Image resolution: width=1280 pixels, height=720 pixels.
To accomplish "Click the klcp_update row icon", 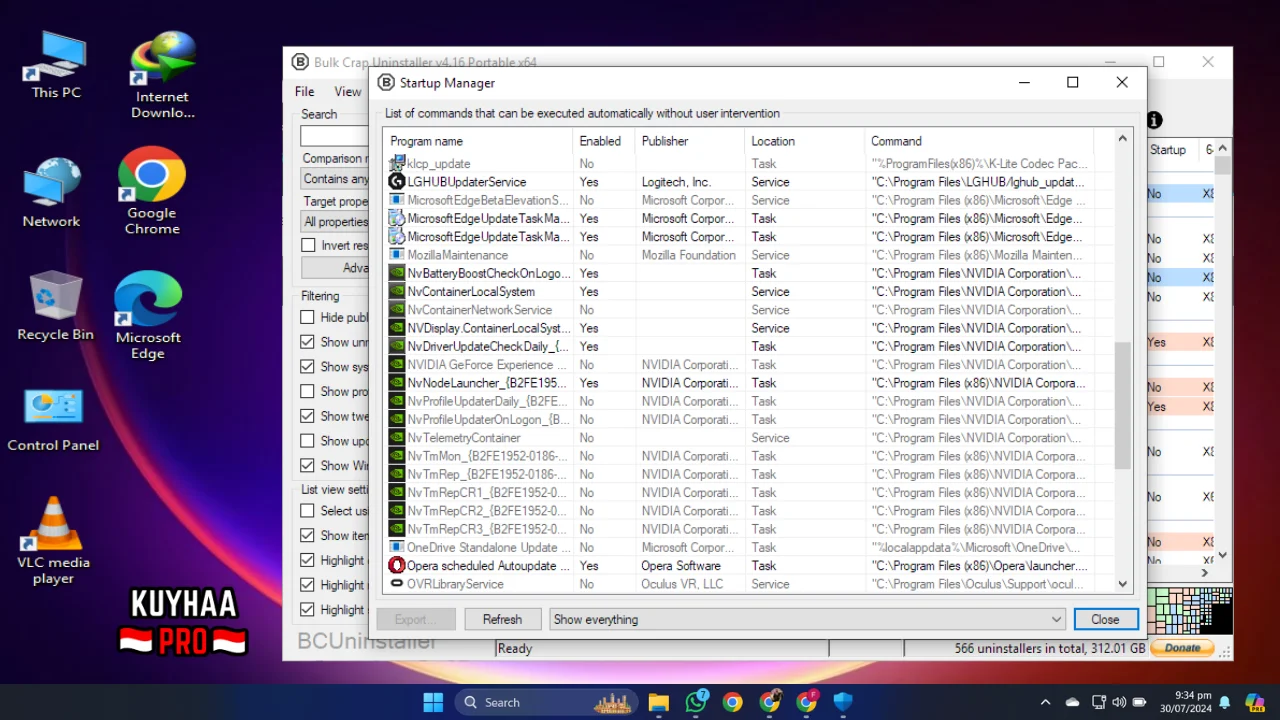I will 397,163.
